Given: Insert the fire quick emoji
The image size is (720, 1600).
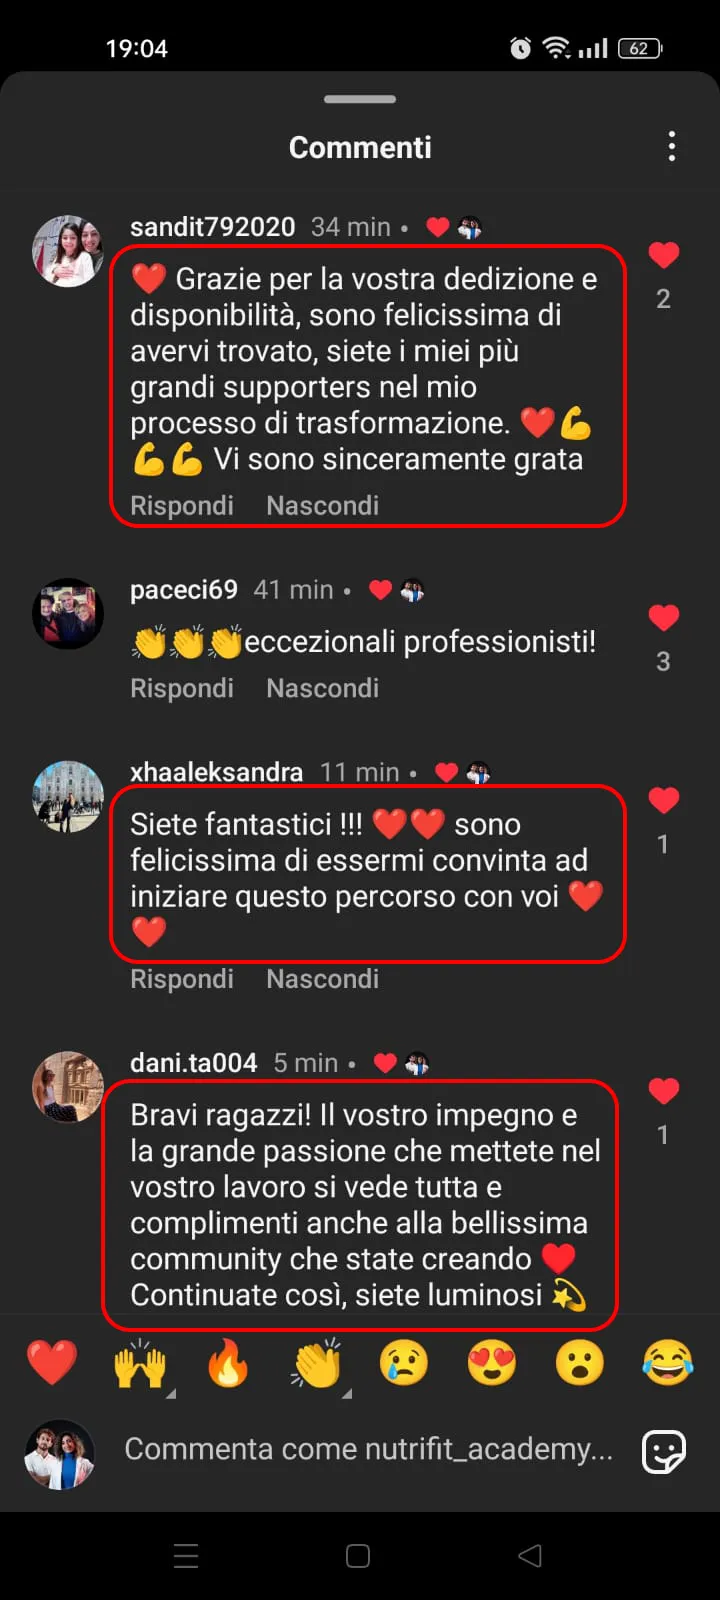Looking at the screenshot, I should tap(228, 1363).
